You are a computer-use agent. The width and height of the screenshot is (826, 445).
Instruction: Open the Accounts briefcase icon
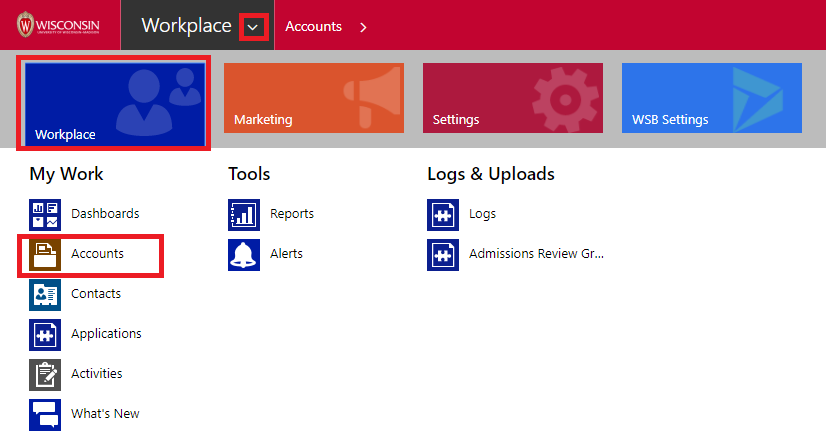(x=45, y=254)
